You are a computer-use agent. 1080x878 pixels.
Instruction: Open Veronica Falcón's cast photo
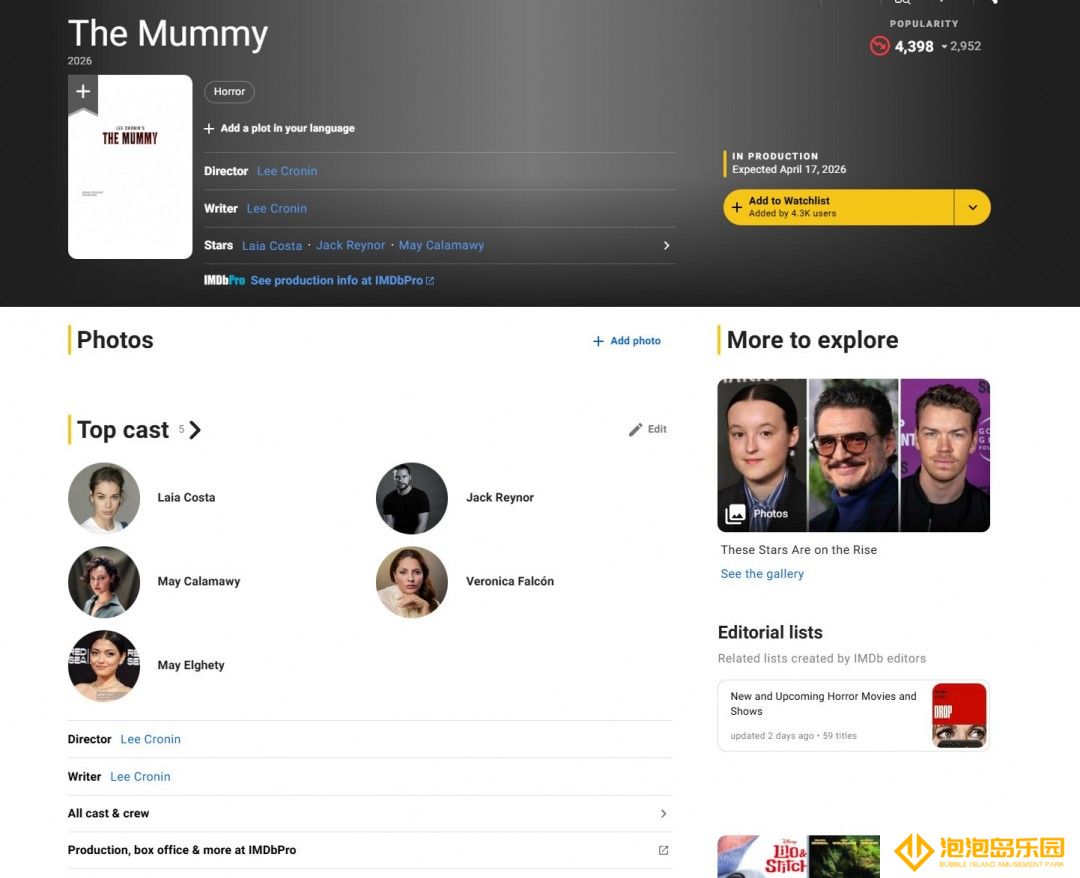[412, 582]
